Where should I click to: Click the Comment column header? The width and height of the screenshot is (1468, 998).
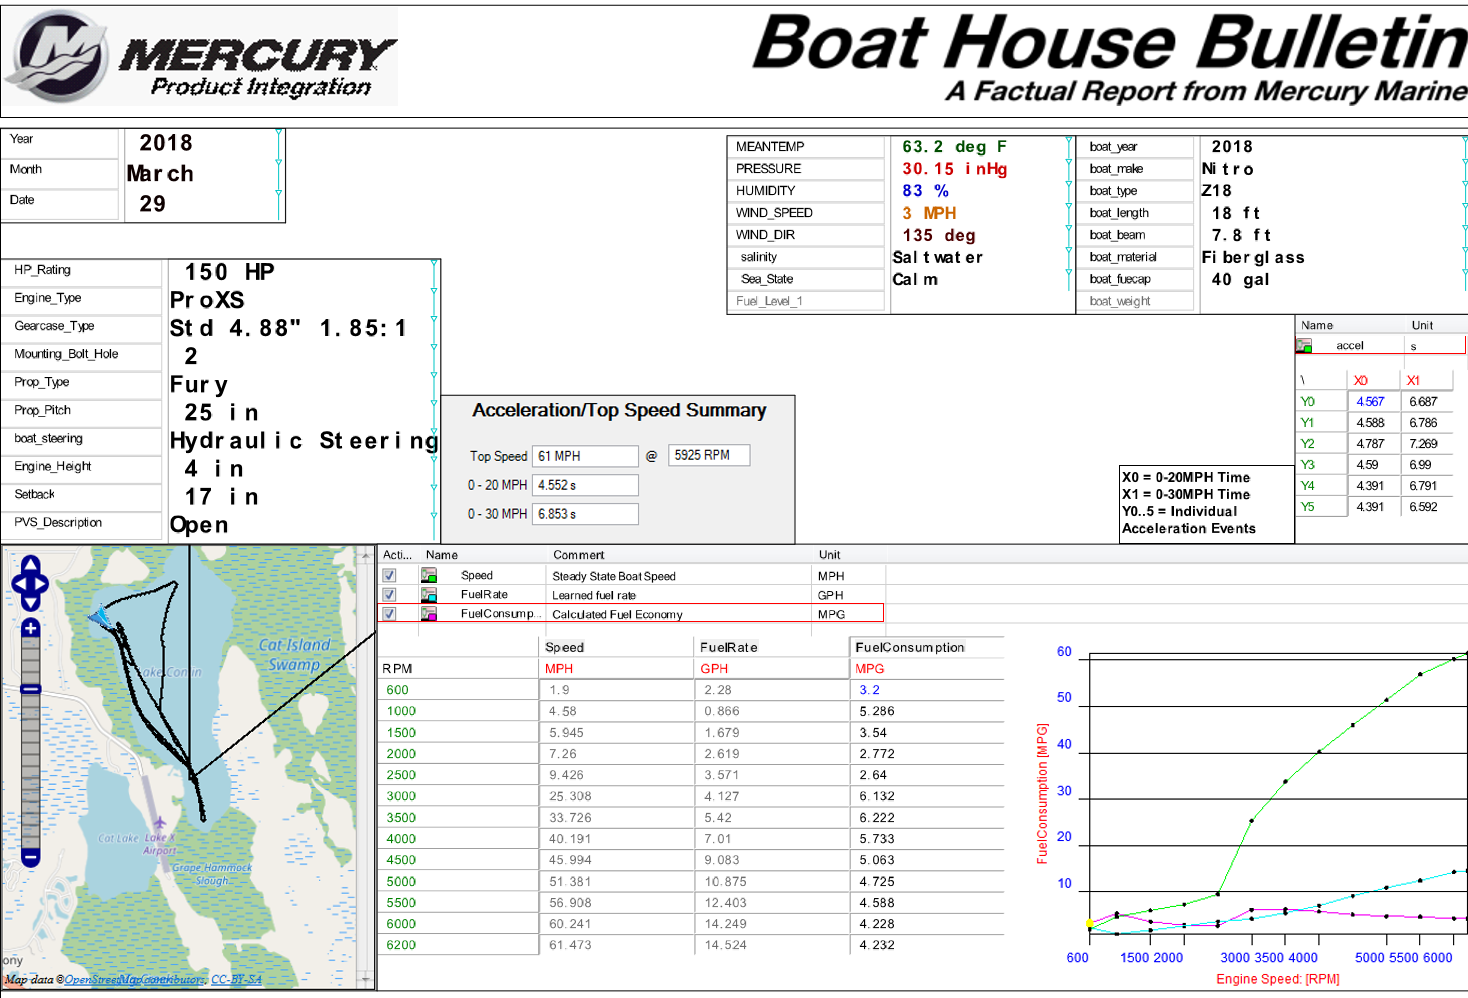pos(579,555)
